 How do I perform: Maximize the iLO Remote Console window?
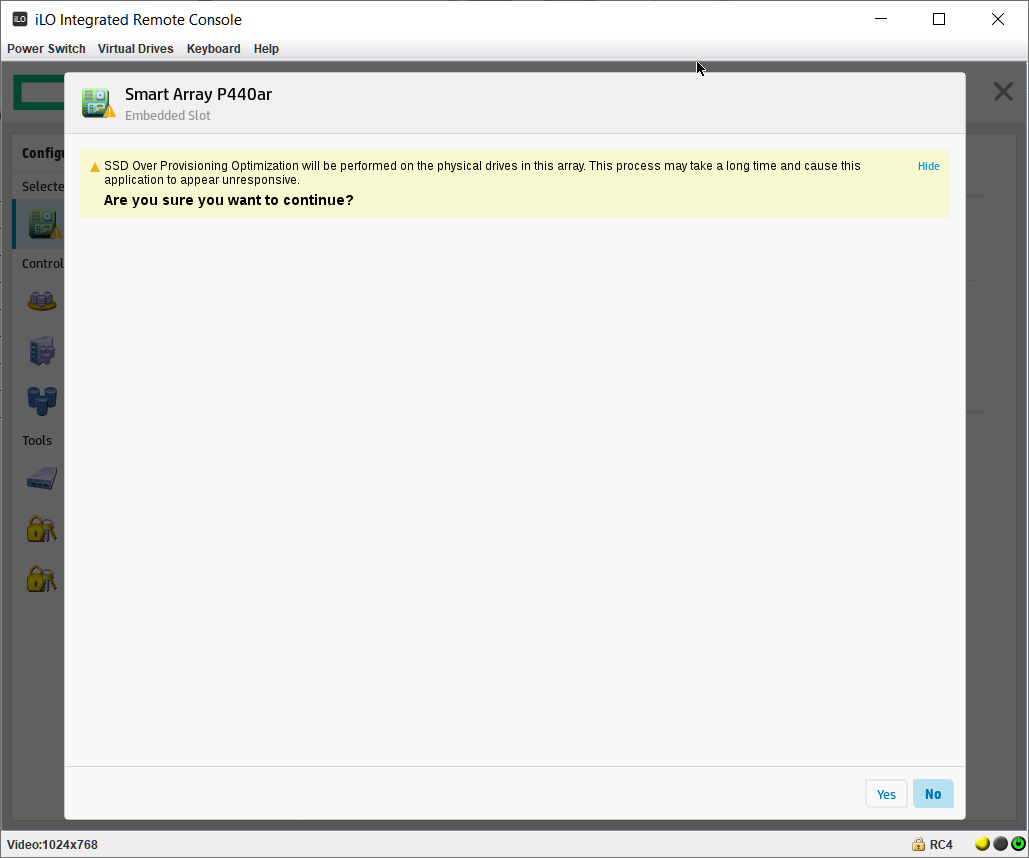pyautogui.click(x=938, y=19)
